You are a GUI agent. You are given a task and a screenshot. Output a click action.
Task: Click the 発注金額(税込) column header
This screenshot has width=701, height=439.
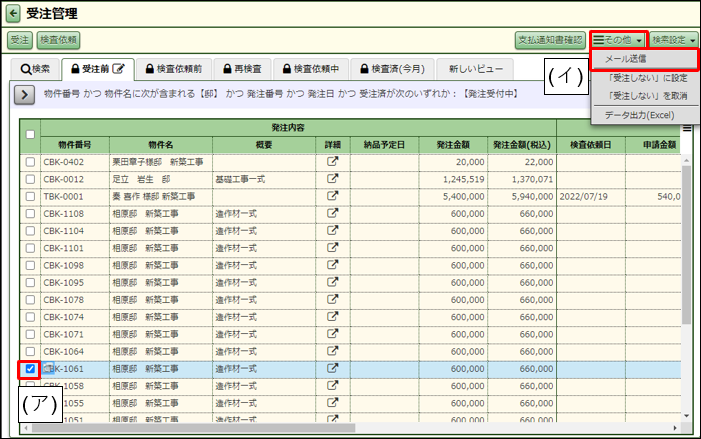[522, 145]
